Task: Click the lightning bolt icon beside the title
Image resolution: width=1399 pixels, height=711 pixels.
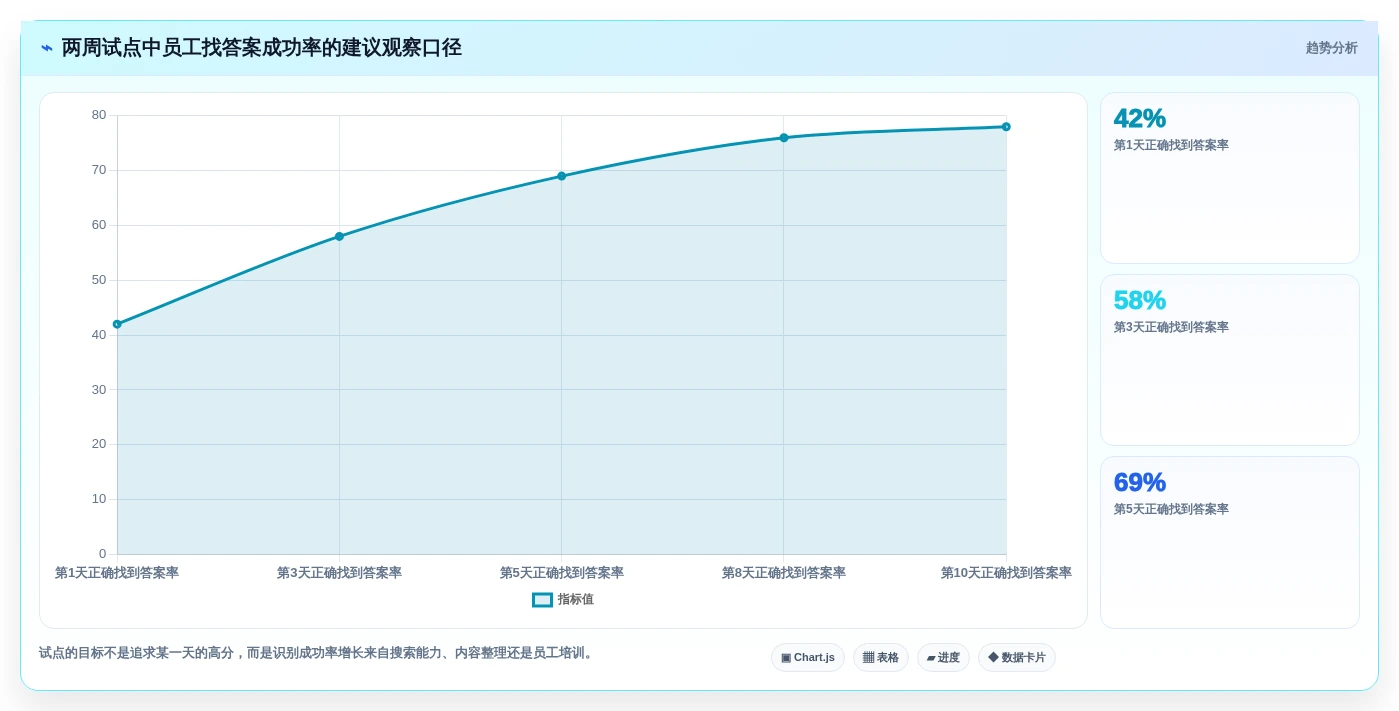Action: click(47, 48)
